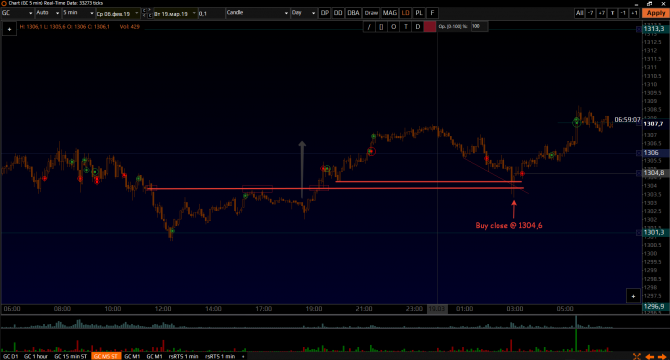
Task: Click the orange Apply button
Action: 655,13
